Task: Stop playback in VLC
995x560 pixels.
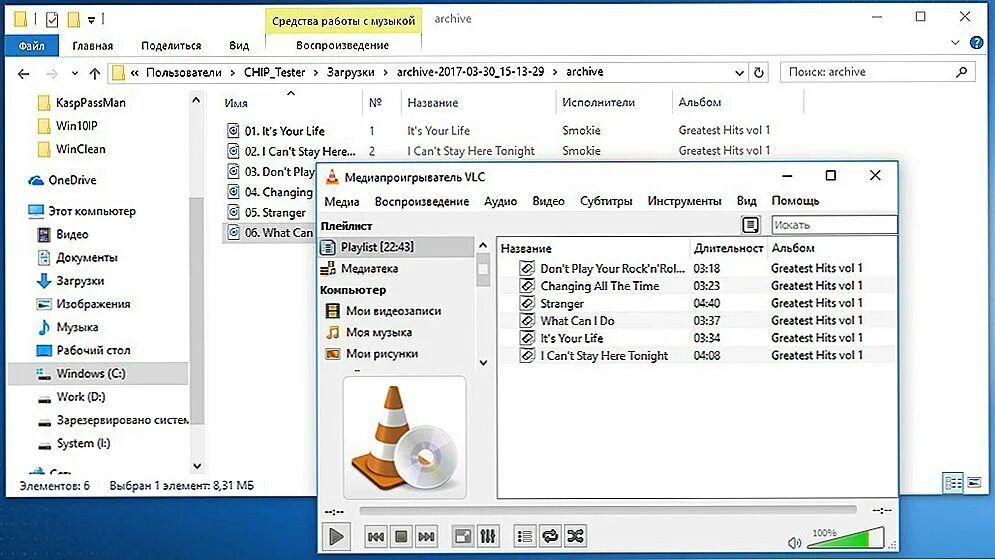Action: pos(401,537)
